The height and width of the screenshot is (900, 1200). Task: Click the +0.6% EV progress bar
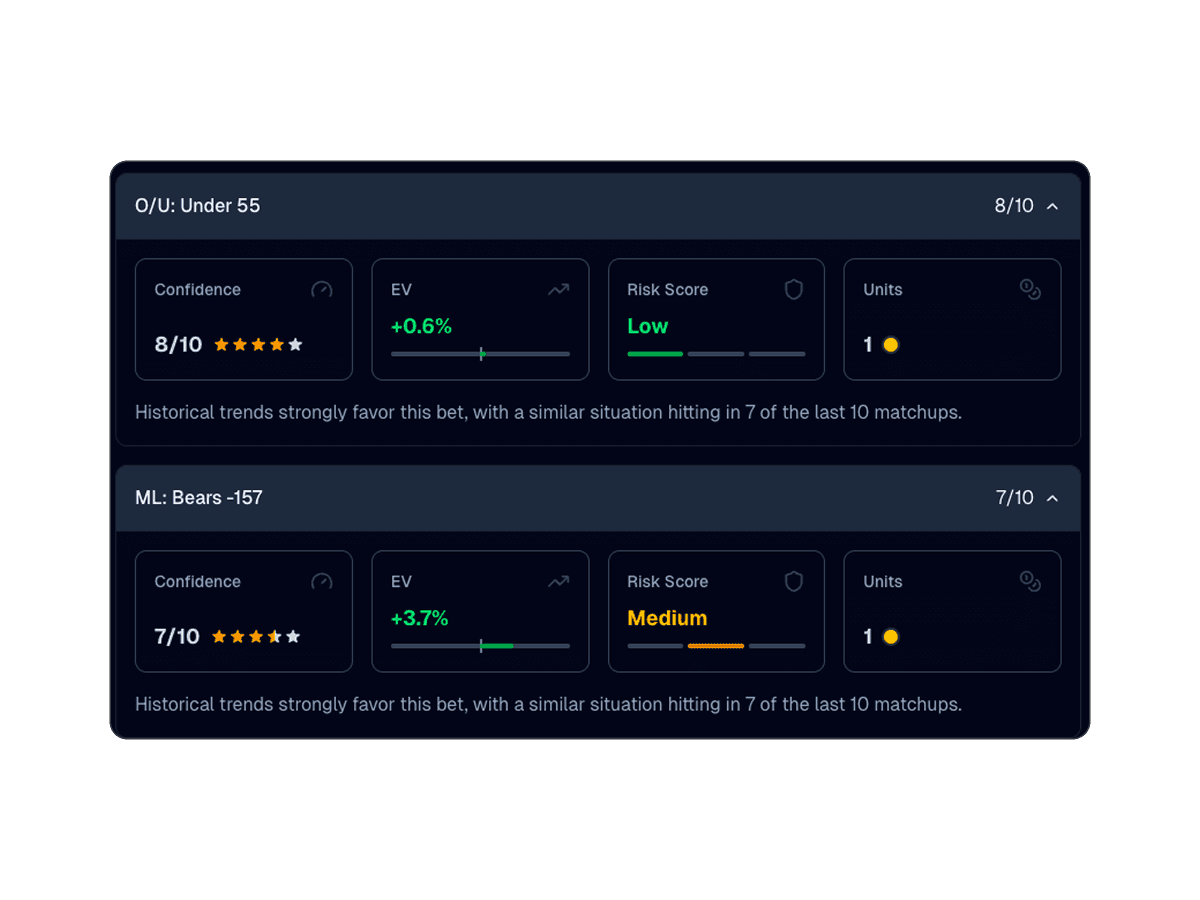point(480,354)
